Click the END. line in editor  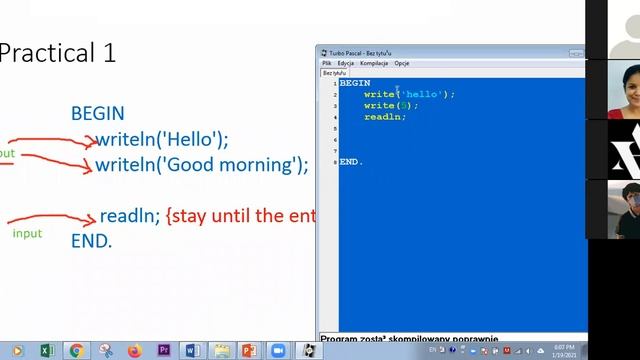pos(351,162)
